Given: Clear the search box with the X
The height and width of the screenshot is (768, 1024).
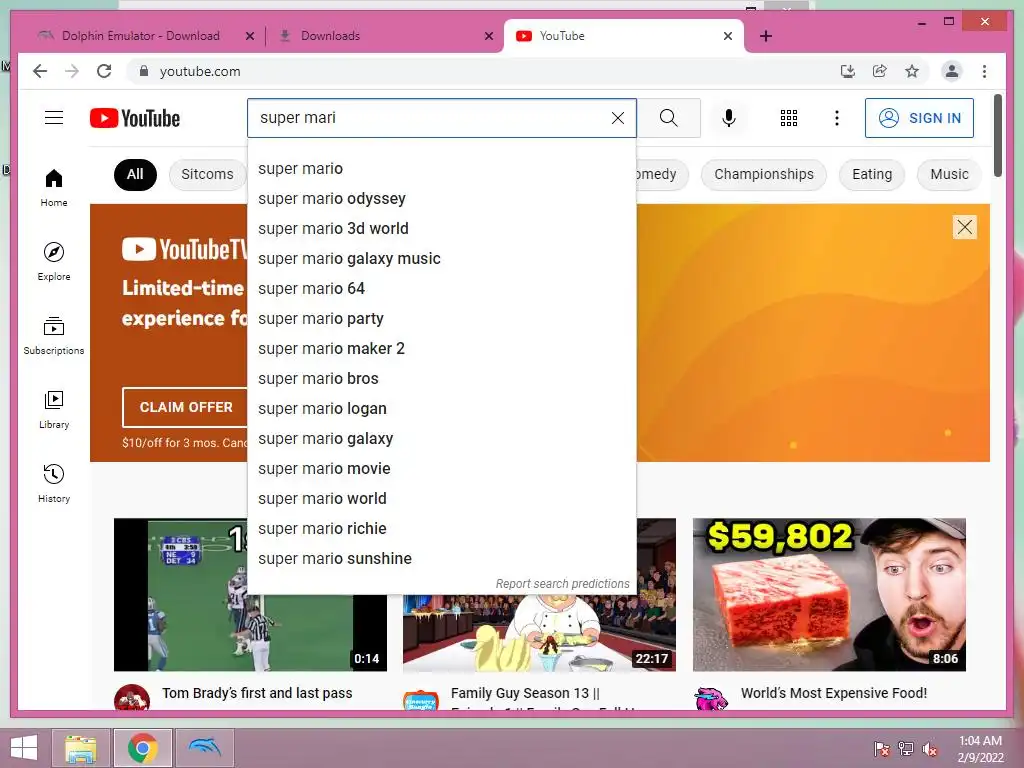Looking at the screenshot, I should point(617,118).
